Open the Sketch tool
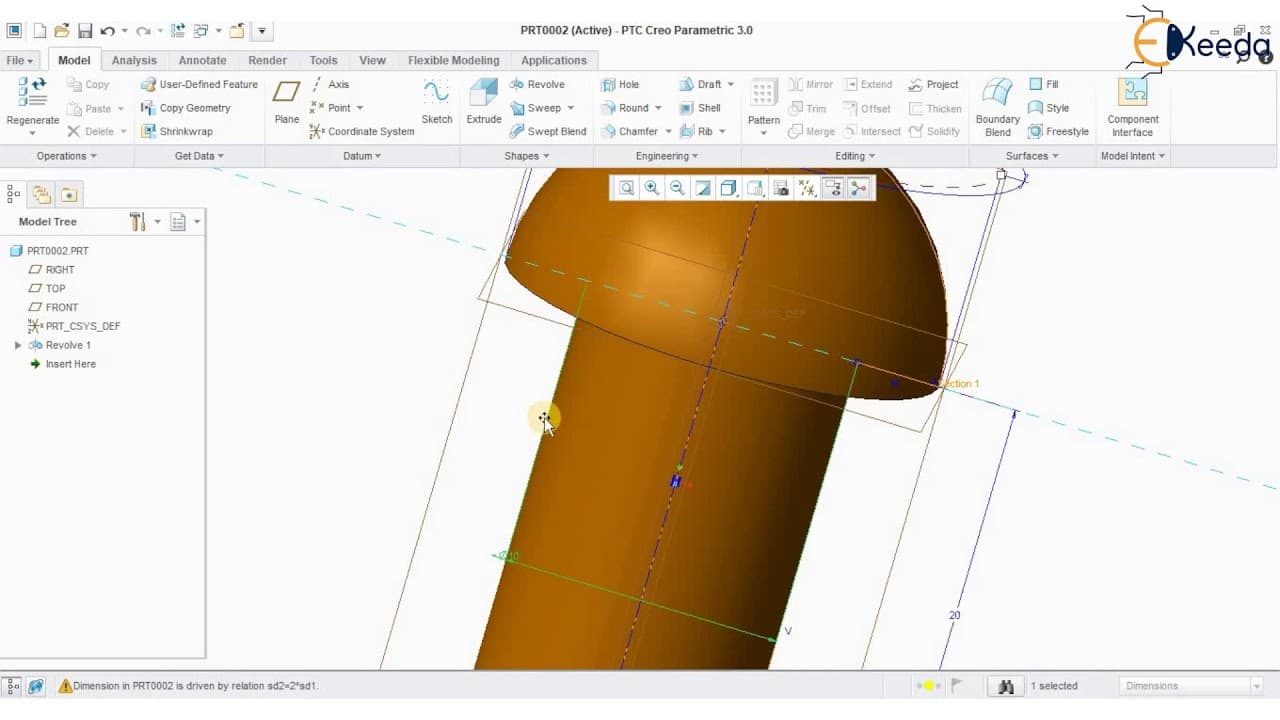 tap(436, 102)
